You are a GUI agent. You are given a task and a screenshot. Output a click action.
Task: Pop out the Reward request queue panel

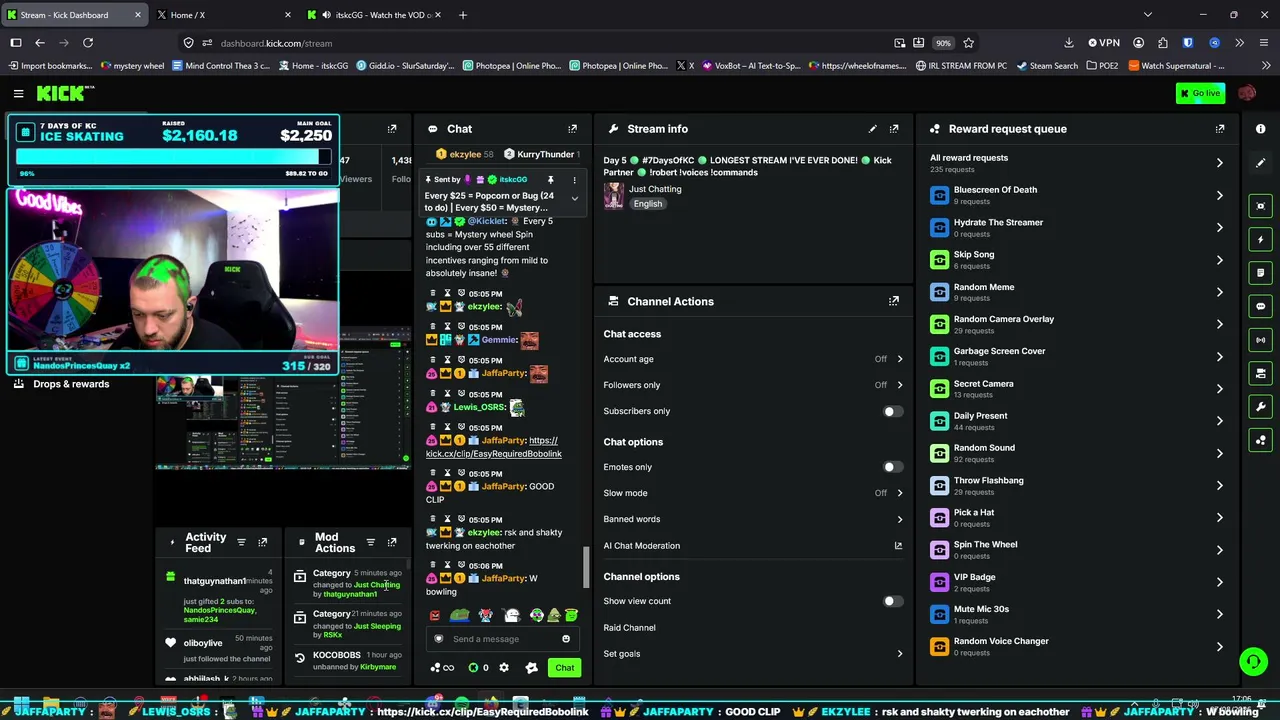1220,129
